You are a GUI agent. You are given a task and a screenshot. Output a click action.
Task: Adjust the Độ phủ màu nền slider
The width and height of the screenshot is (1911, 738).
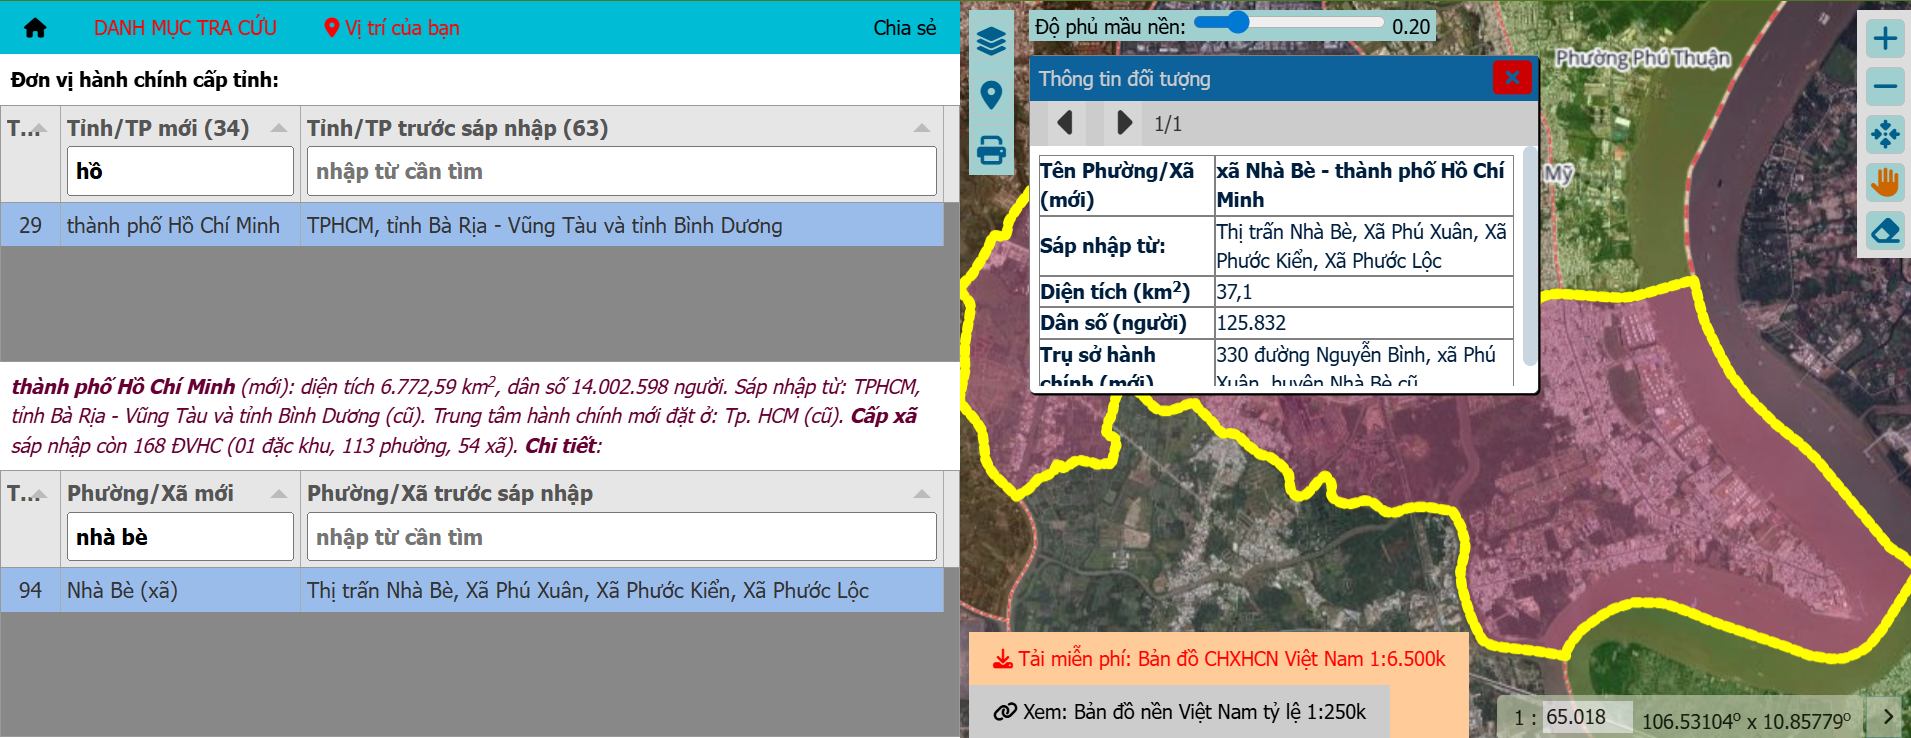1238,23
